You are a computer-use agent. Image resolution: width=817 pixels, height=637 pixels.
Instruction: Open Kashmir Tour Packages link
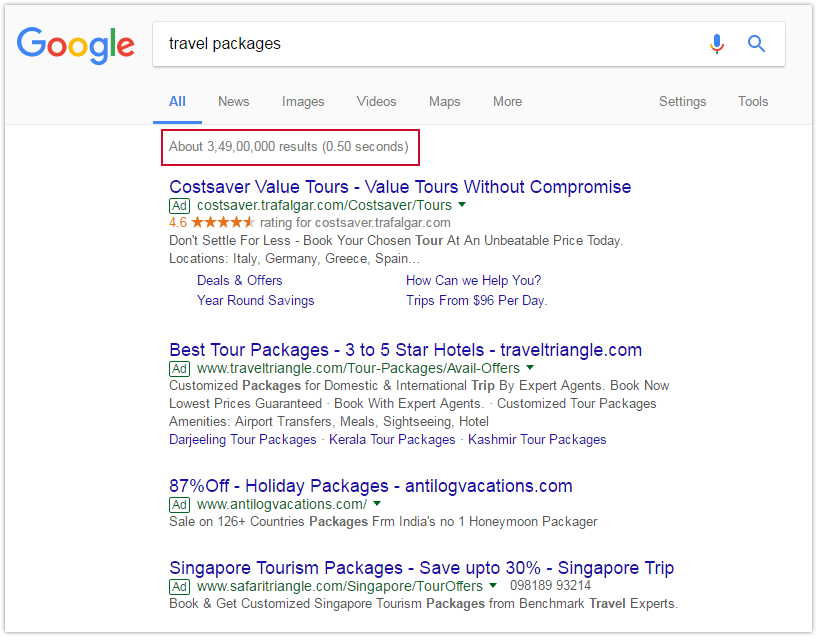coord(537,440)
